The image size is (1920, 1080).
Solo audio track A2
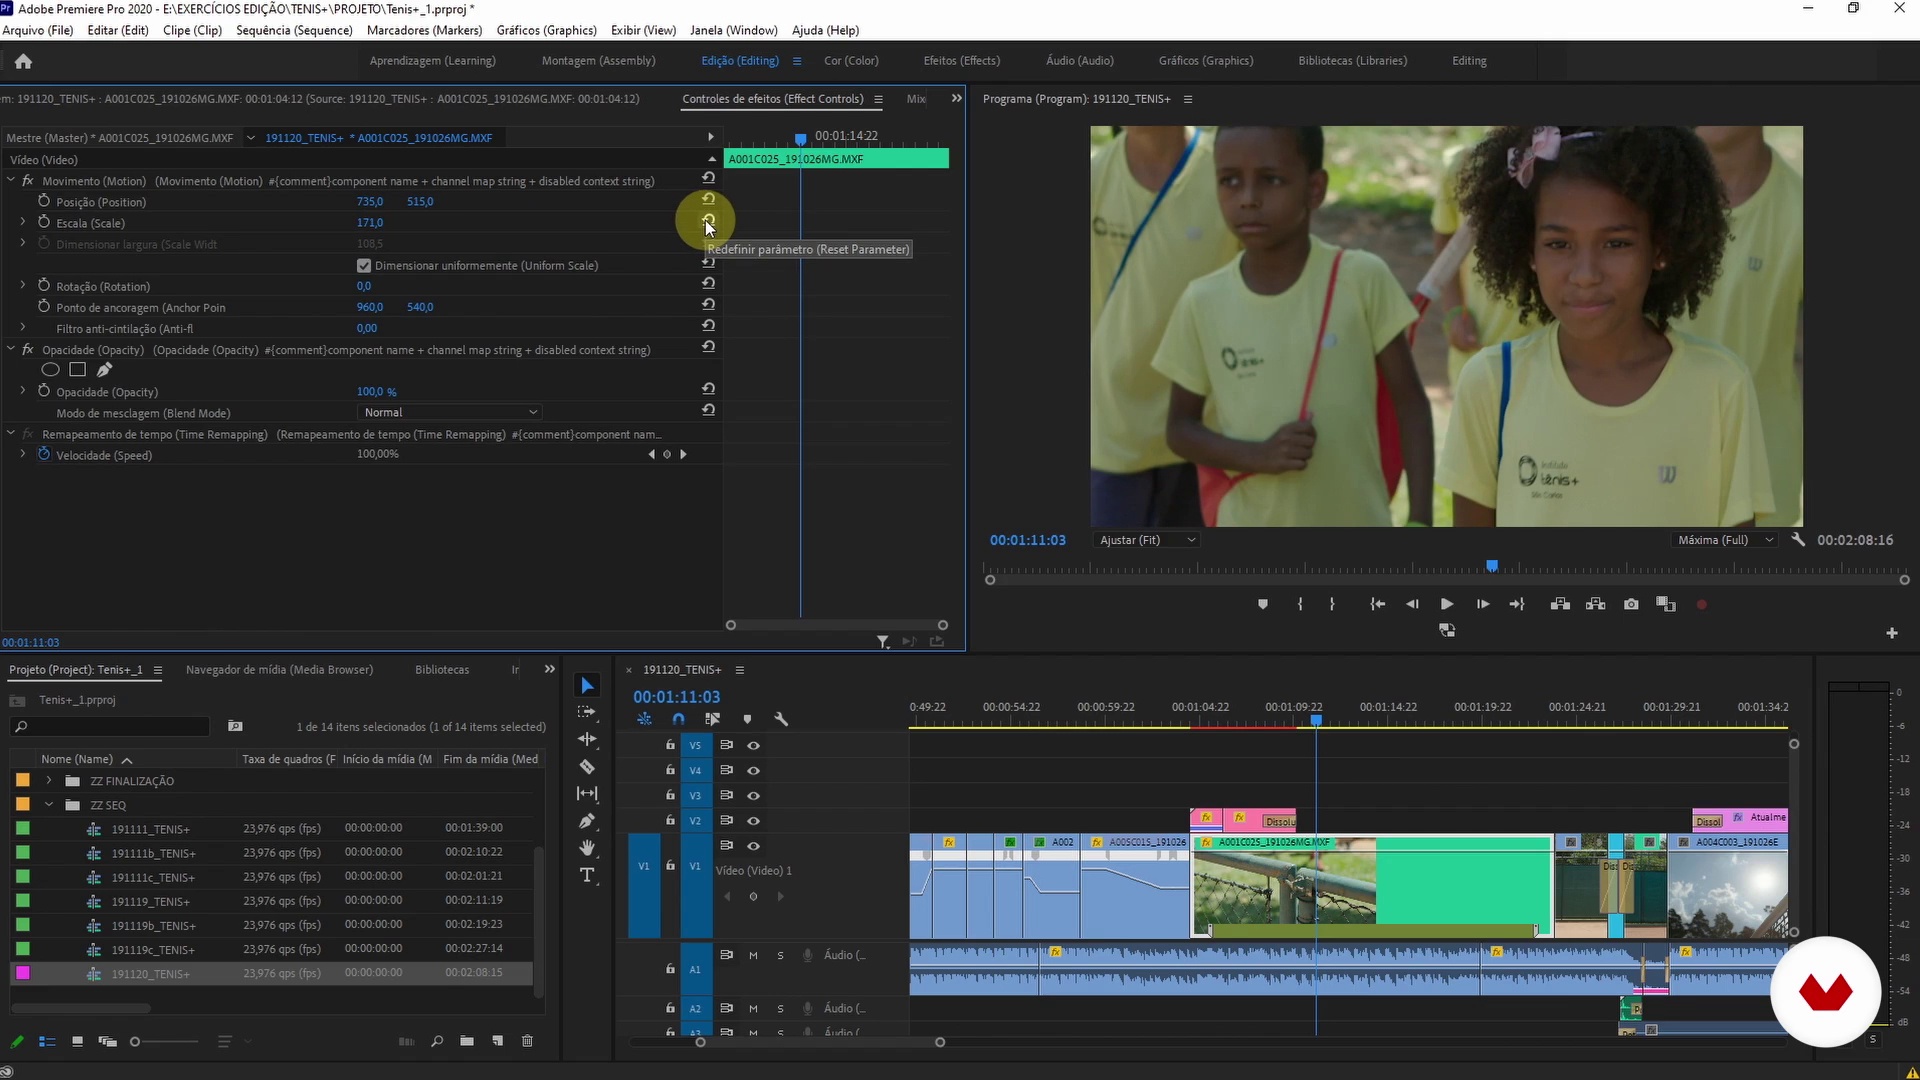(780, 1008)
